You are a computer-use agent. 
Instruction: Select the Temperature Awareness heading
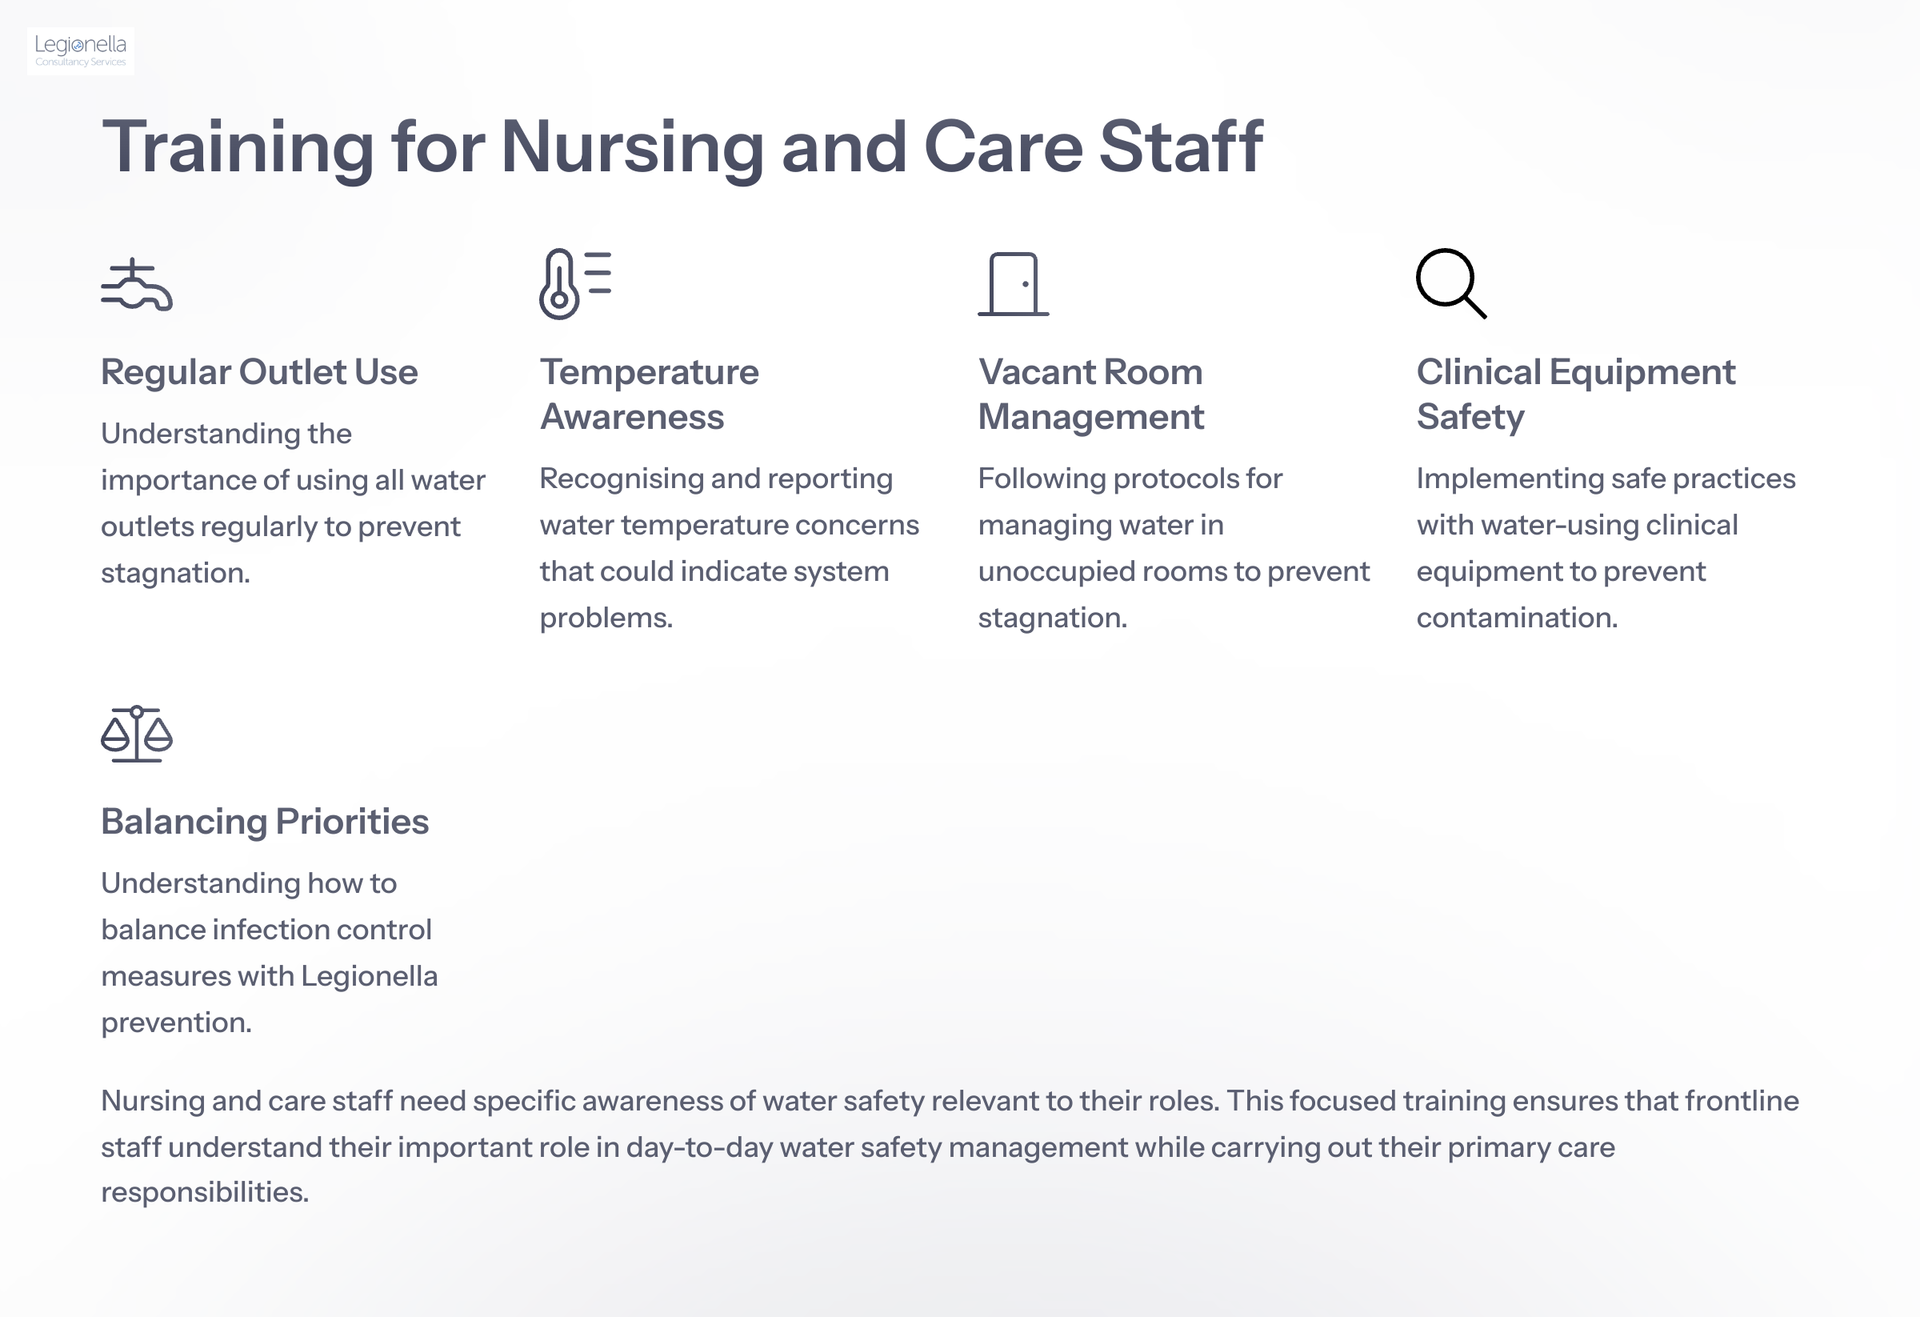pyautogui.click(x=650, y=394)
